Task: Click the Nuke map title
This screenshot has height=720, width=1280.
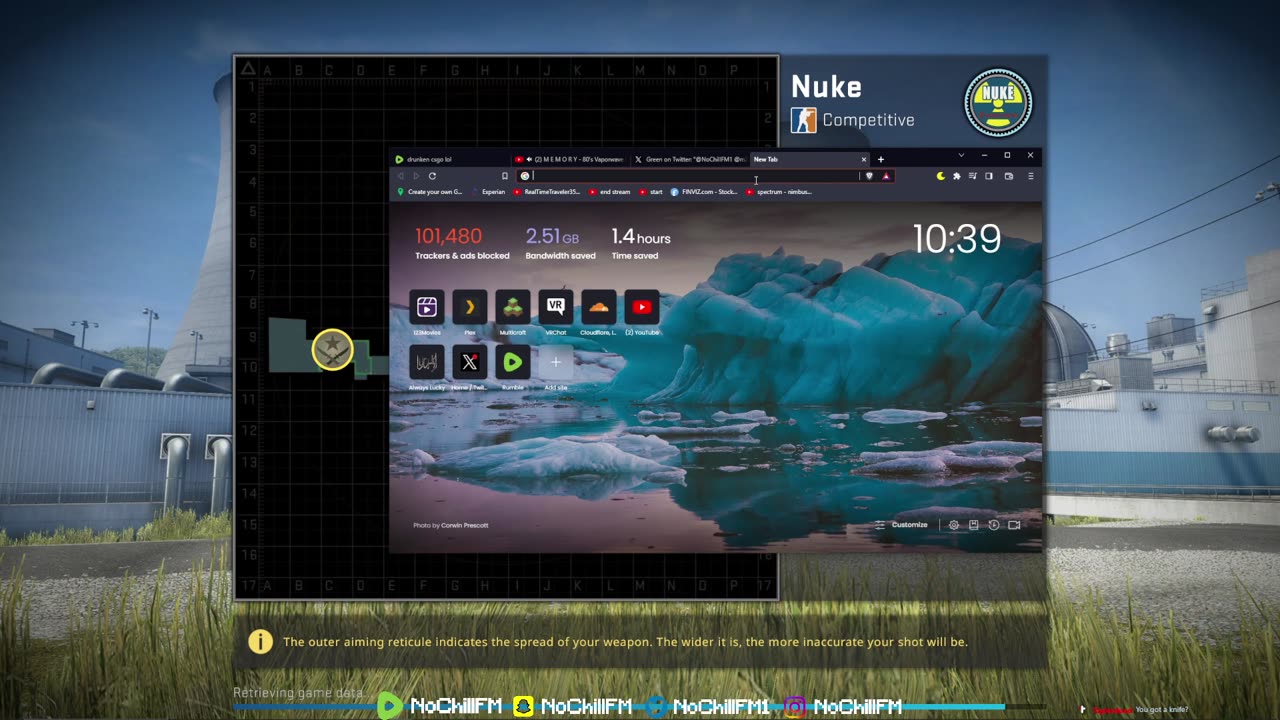Action: pyautogui.click(x=826, y=87)
